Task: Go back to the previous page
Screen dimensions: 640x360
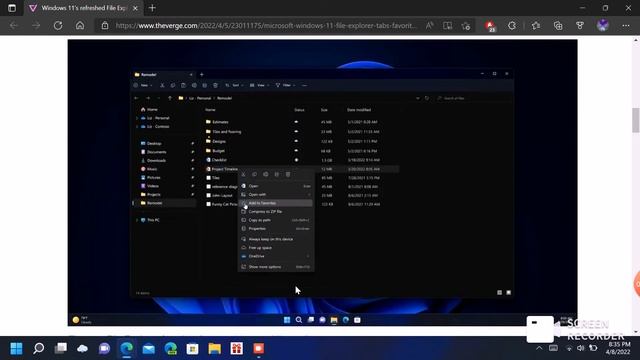Action: click(14, 26)
